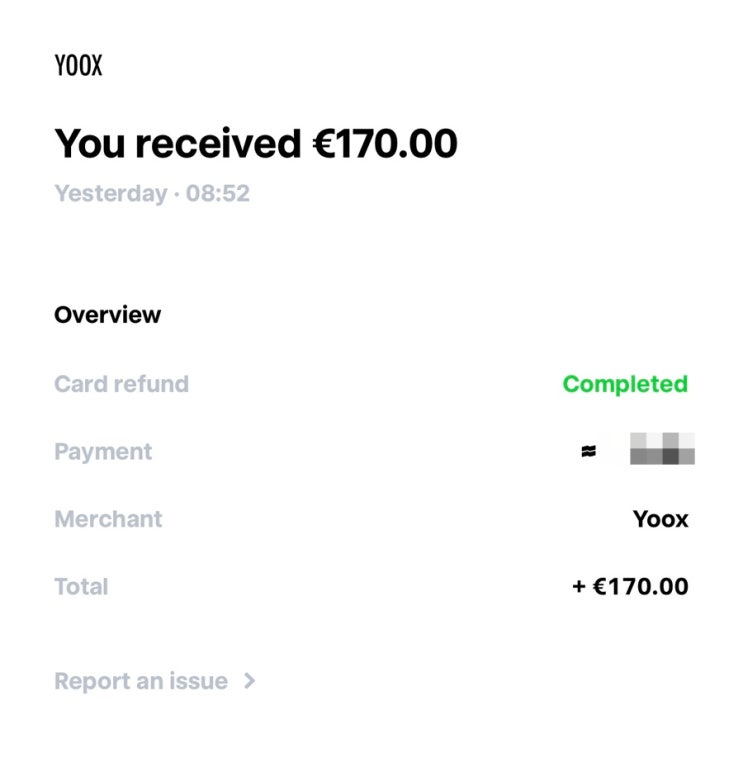Screen dimensions: 743x776
Task: Click the YOOX logo at top
Action: pyautogui.click(x=78, y=66)
